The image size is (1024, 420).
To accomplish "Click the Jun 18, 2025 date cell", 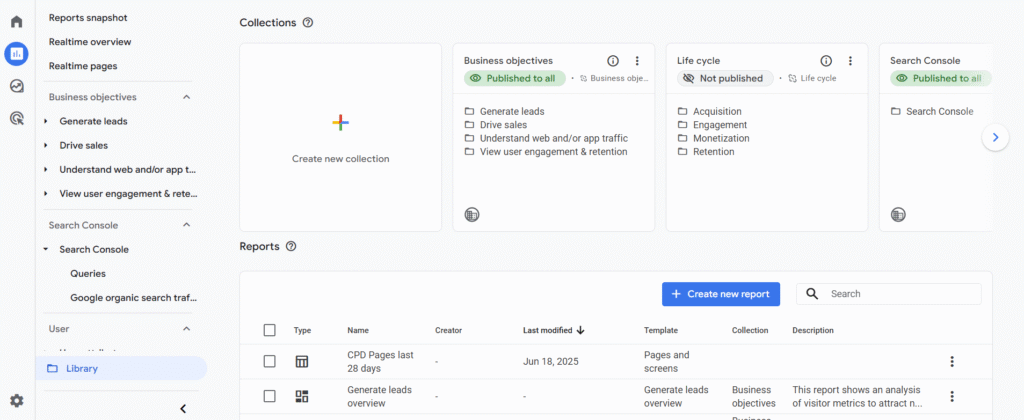I will [x=551, y=361].
